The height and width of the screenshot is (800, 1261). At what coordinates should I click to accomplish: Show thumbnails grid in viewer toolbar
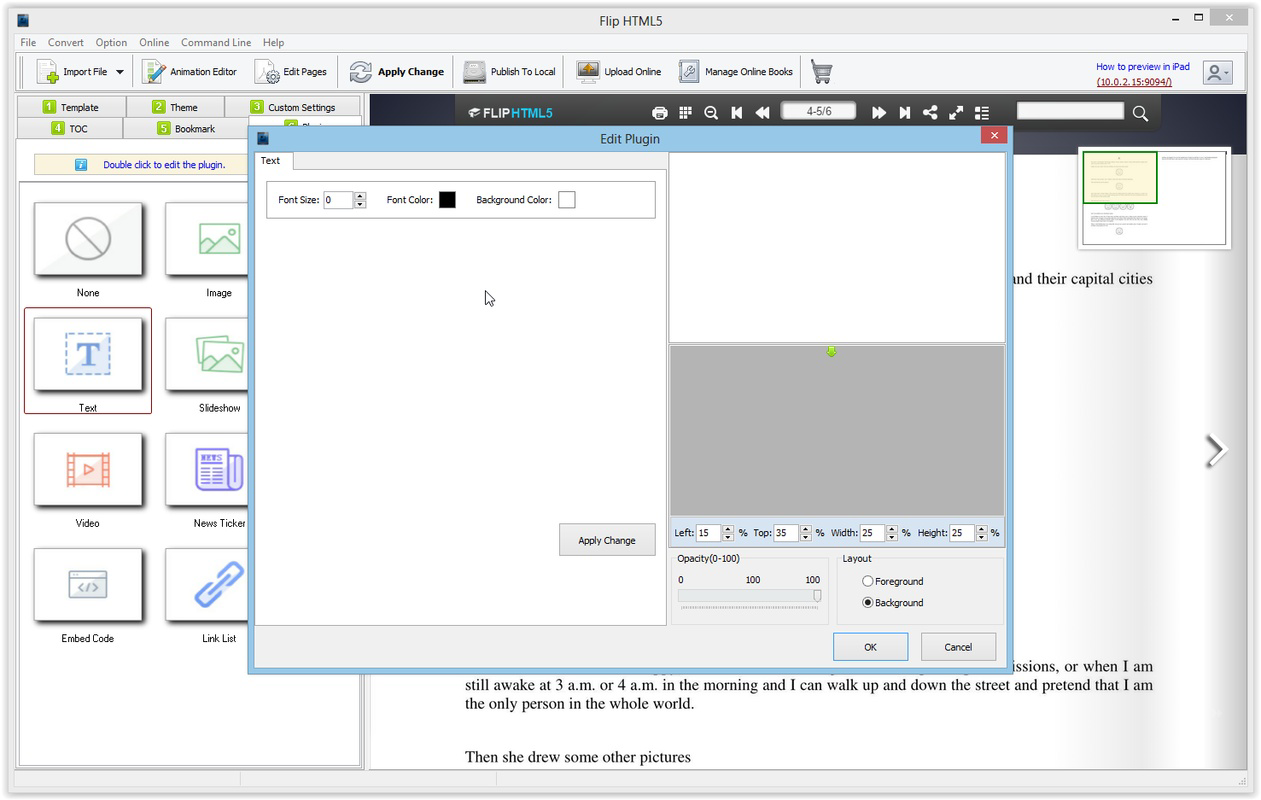tap(685, 113)
